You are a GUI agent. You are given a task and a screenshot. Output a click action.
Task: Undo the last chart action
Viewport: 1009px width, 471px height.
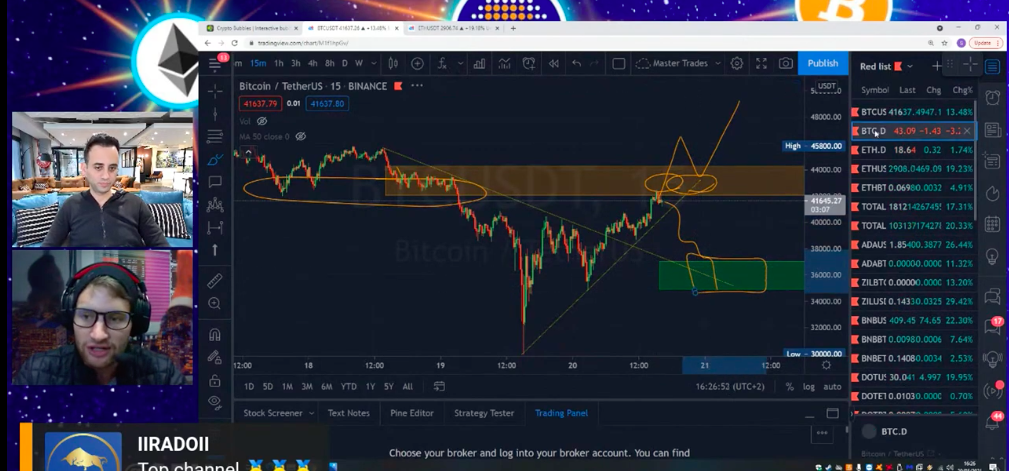click(x=577, y=63)
